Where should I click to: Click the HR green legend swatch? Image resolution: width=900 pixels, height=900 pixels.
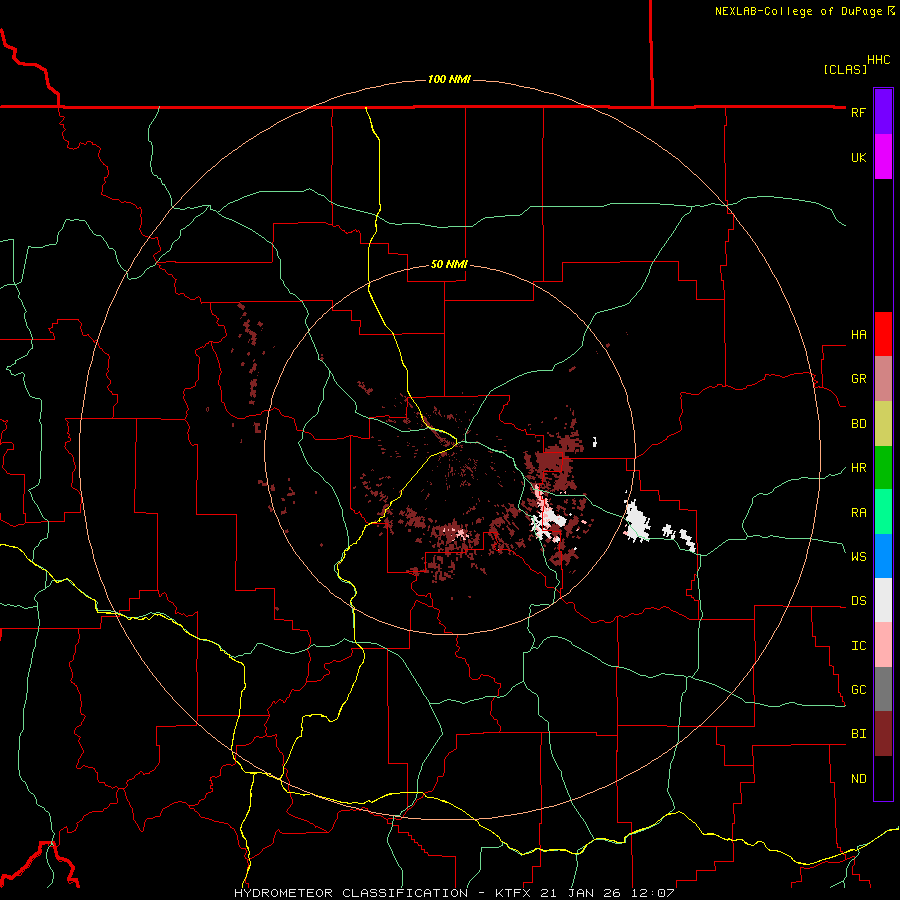[883, 468]
